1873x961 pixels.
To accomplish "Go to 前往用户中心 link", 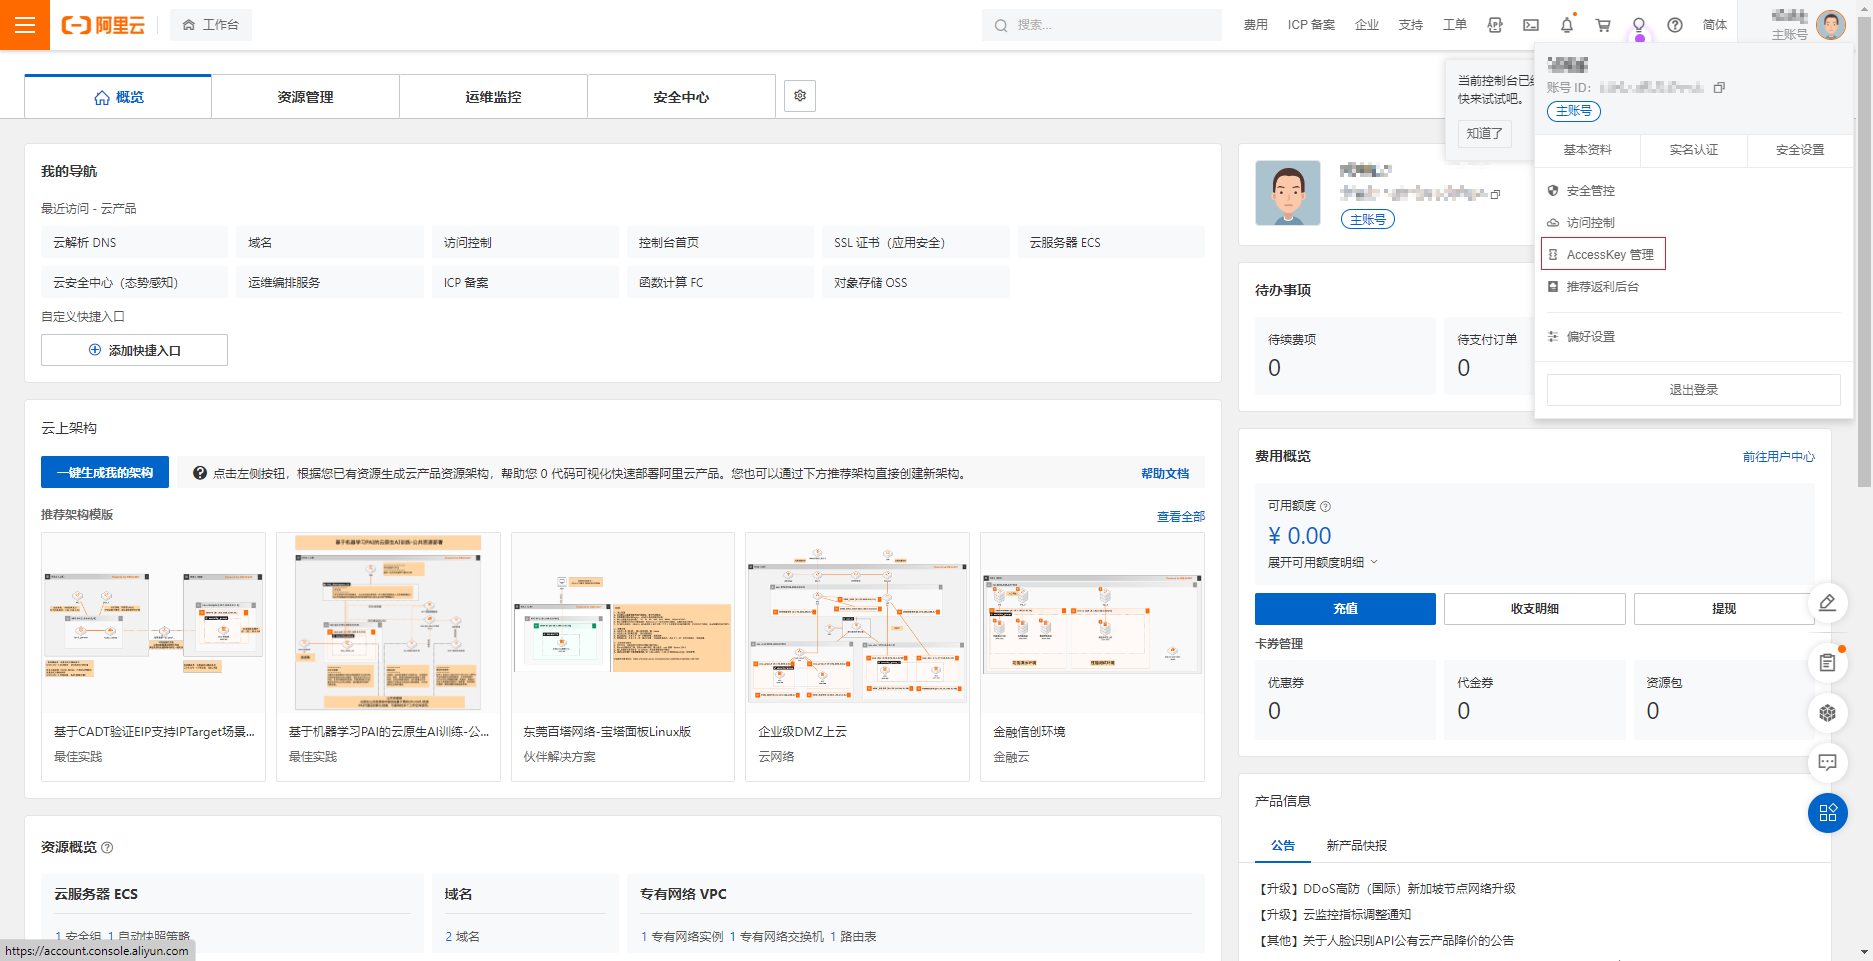I will 1778,457.
